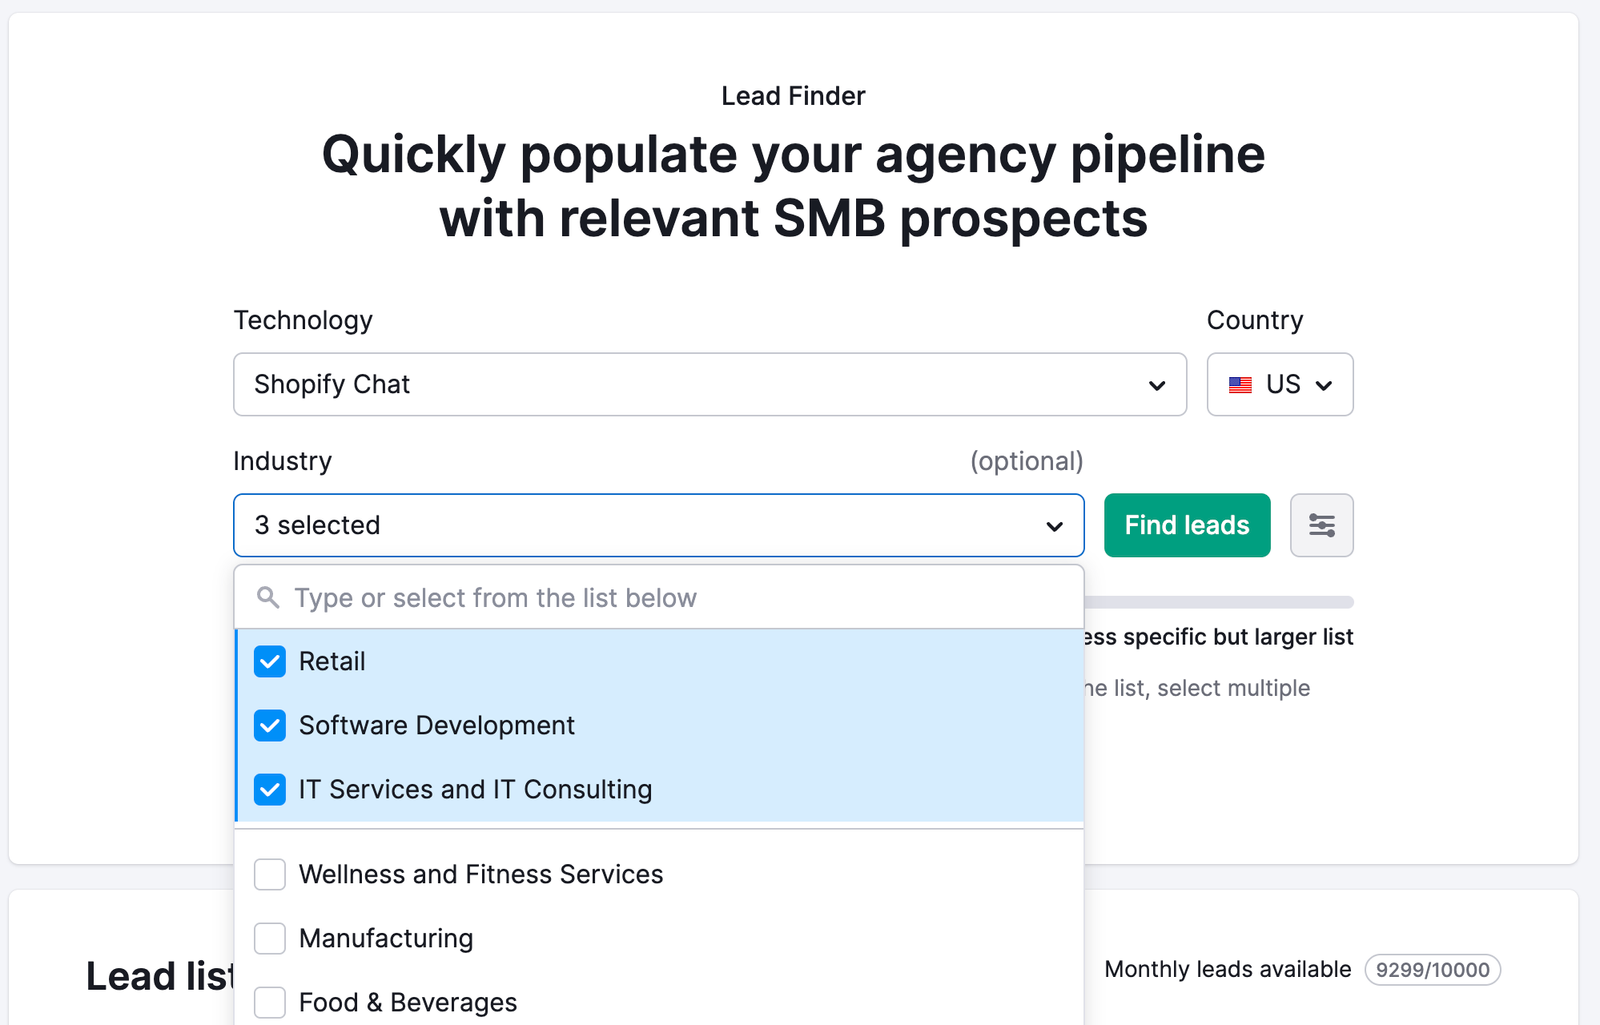Focus the industry search text field
The width and height of the screenshot is (1600, 1025).
(x=680, y=598)
